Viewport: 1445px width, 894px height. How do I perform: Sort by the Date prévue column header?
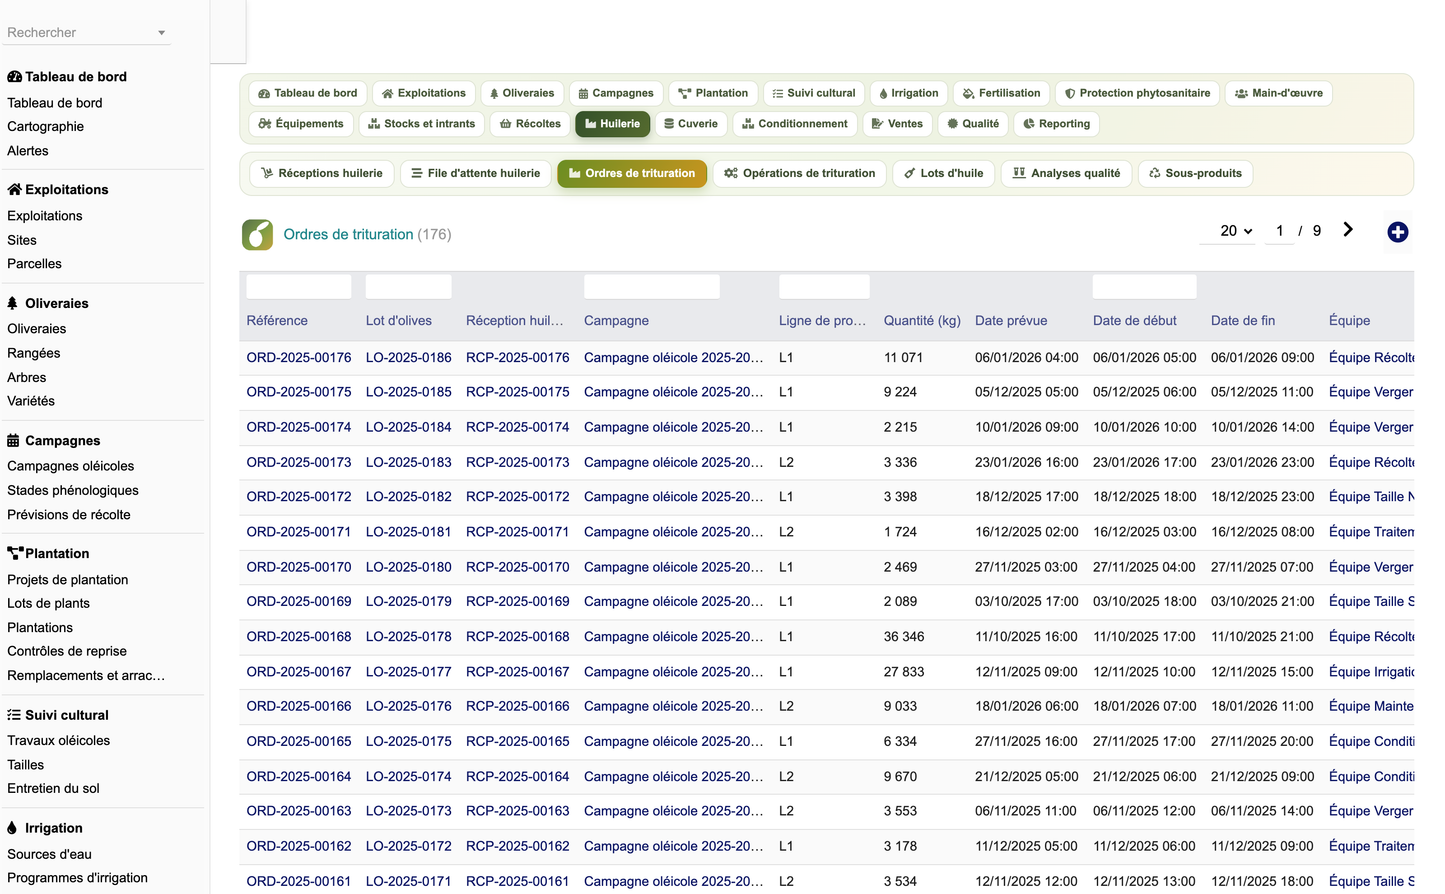point(1011,321)
